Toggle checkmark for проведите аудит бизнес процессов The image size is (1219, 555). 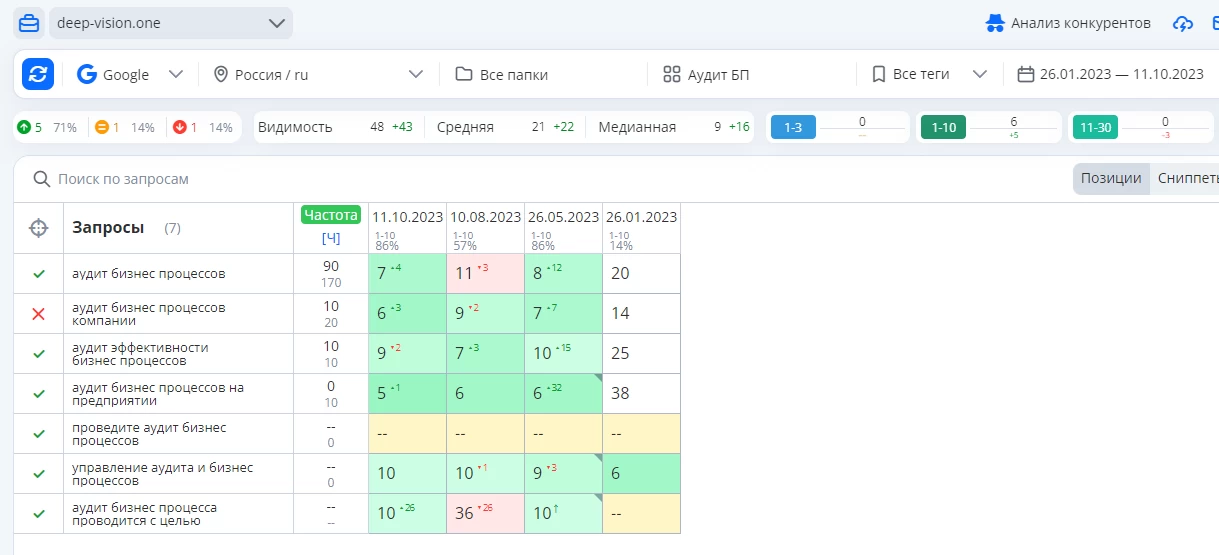click(x=39, y=434)
